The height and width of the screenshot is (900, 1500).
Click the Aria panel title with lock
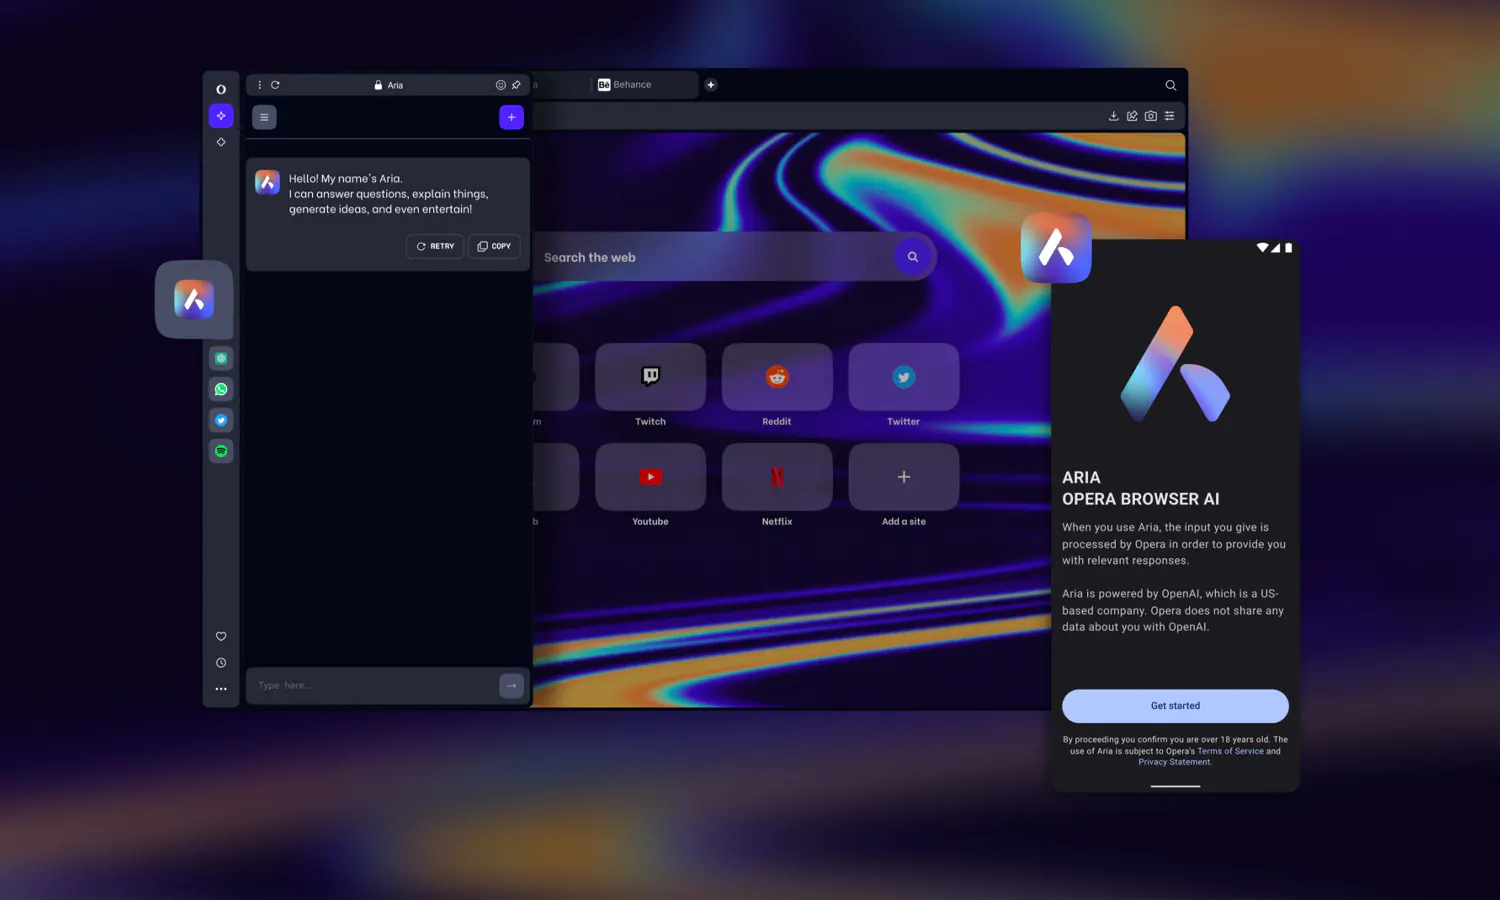(389, 85)
